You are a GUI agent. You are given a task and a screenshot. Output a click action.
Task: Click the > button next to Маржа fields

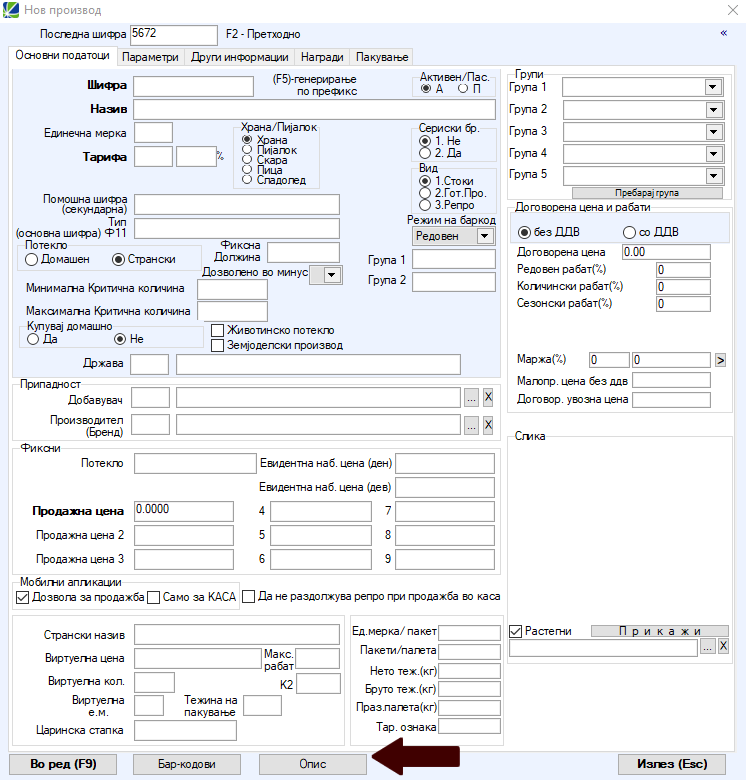[x=720, y=360]
